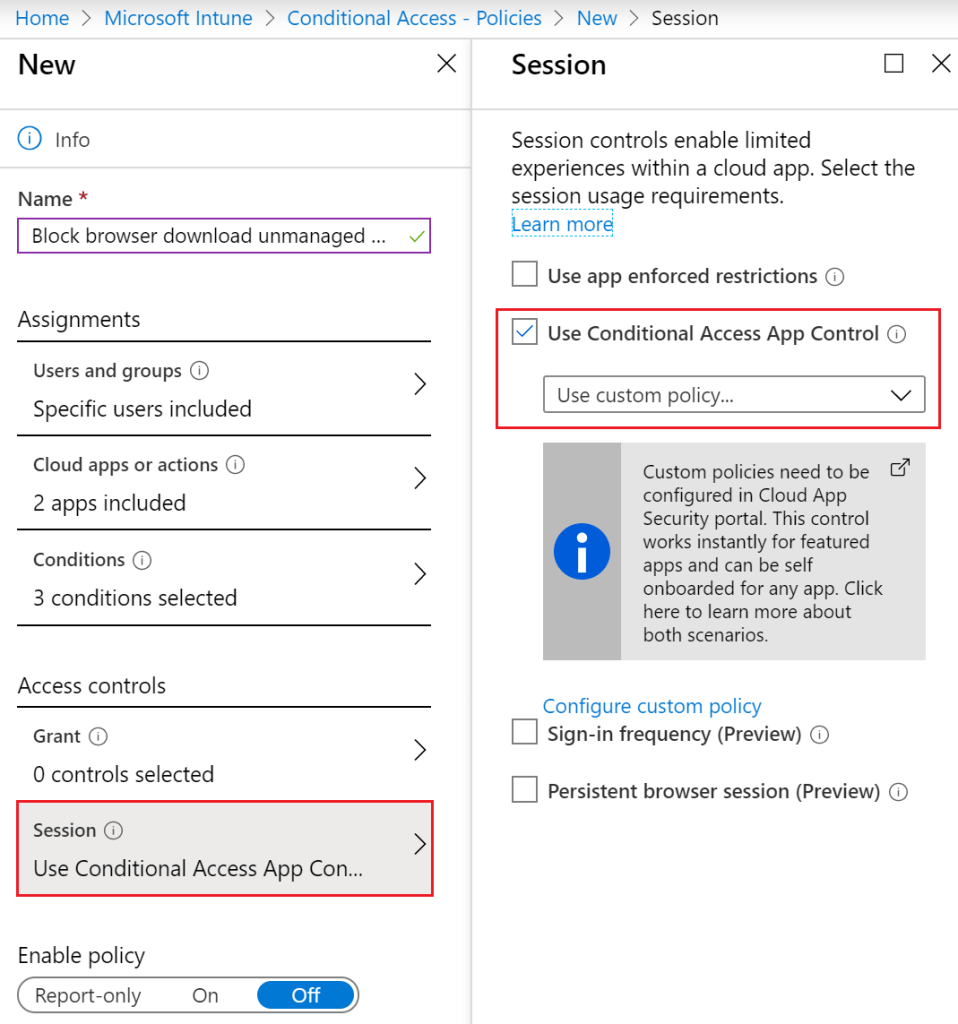Image resolution: width=958 pixels, height=1024 pixels.
Task: Click Configure custom policy link
Action: (652, 706)
